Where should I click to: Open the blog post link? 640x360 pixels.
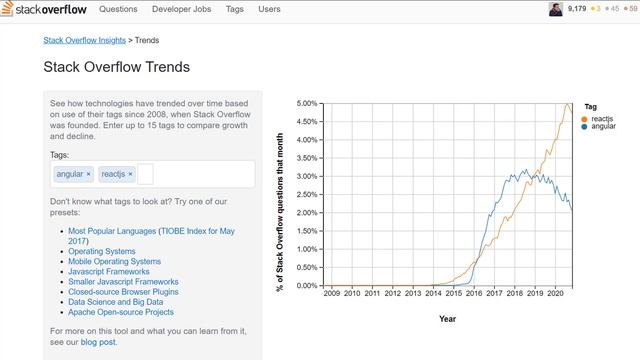pyautogui.click(x=98, y=342)
